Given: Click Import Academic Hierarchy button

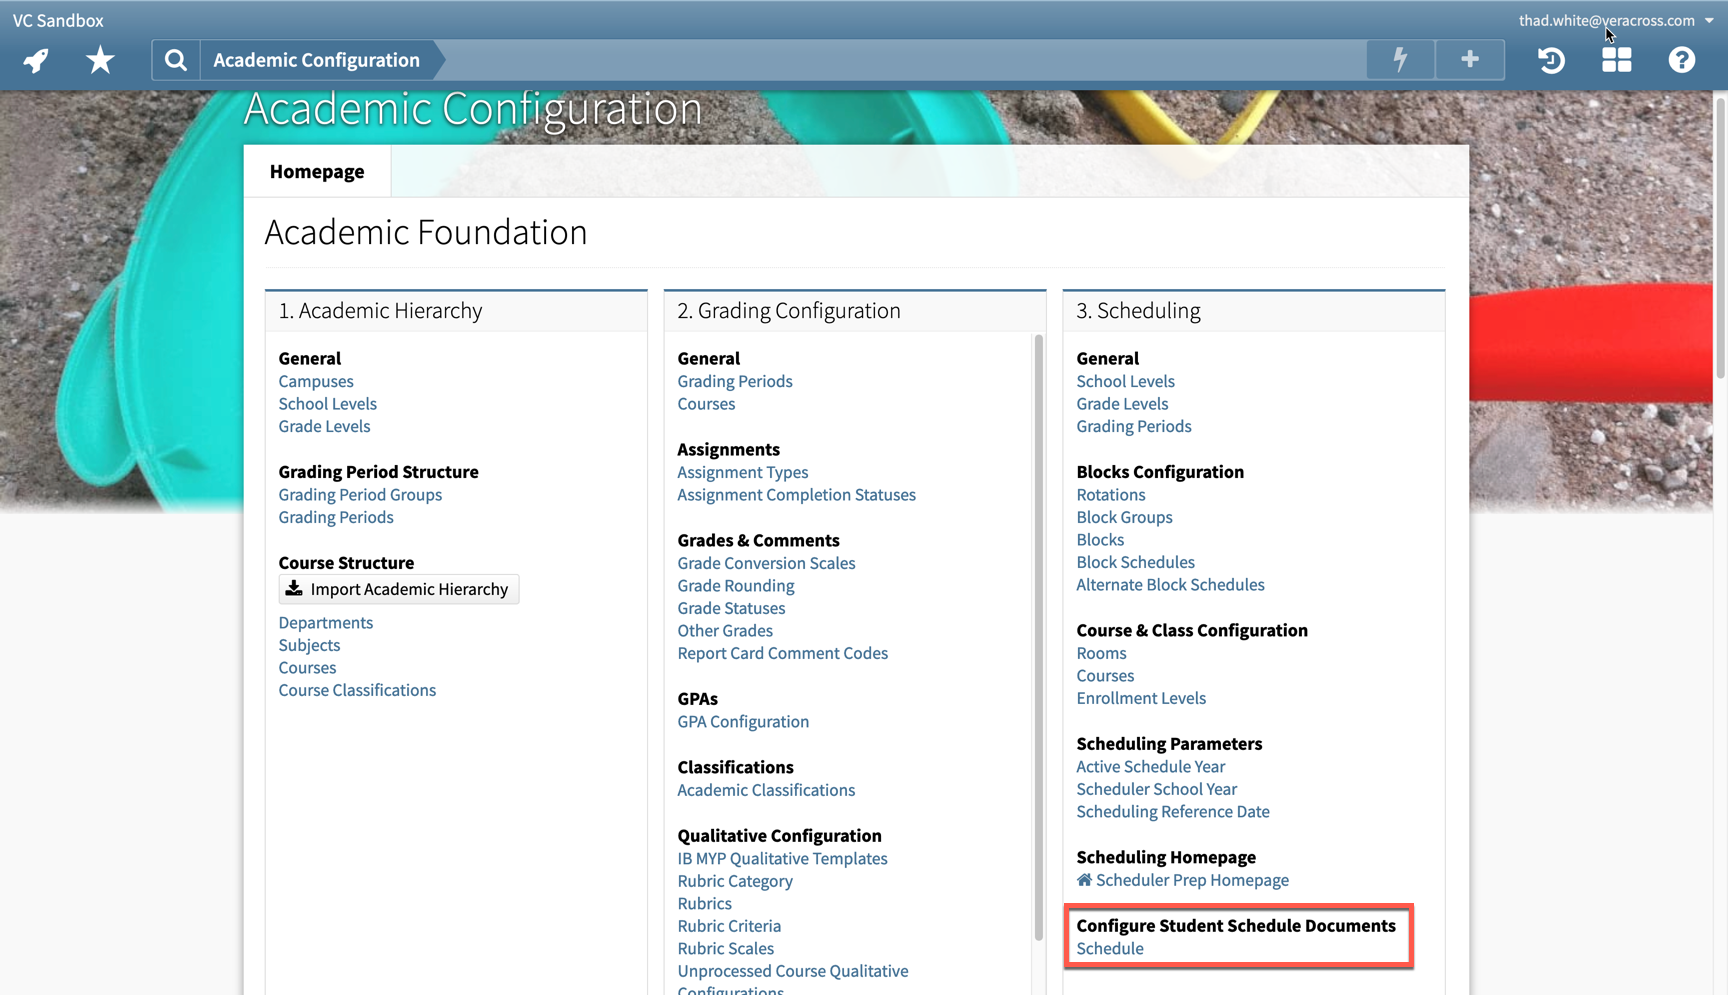Looking at the screenshot, I should coord(398,589).
